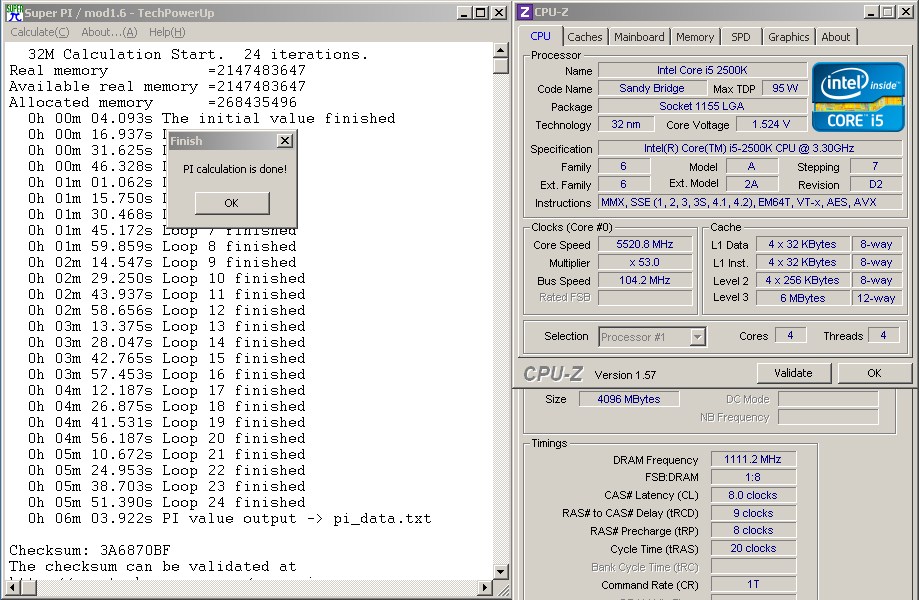Click Super PI horizontal scrollbar left arrow
The image size is (919, 600).
coord(12,587)
